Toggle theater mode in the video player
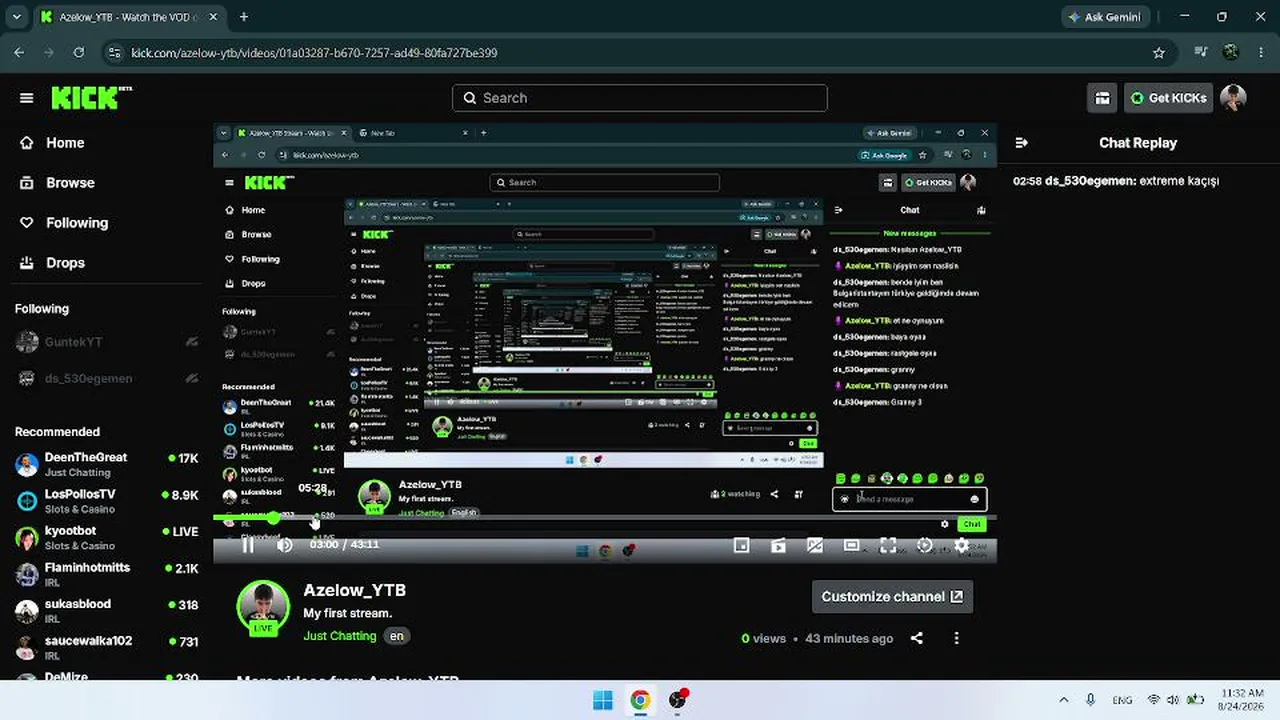The width and height of the screenshot is (1280, 720). coord(851,545)
